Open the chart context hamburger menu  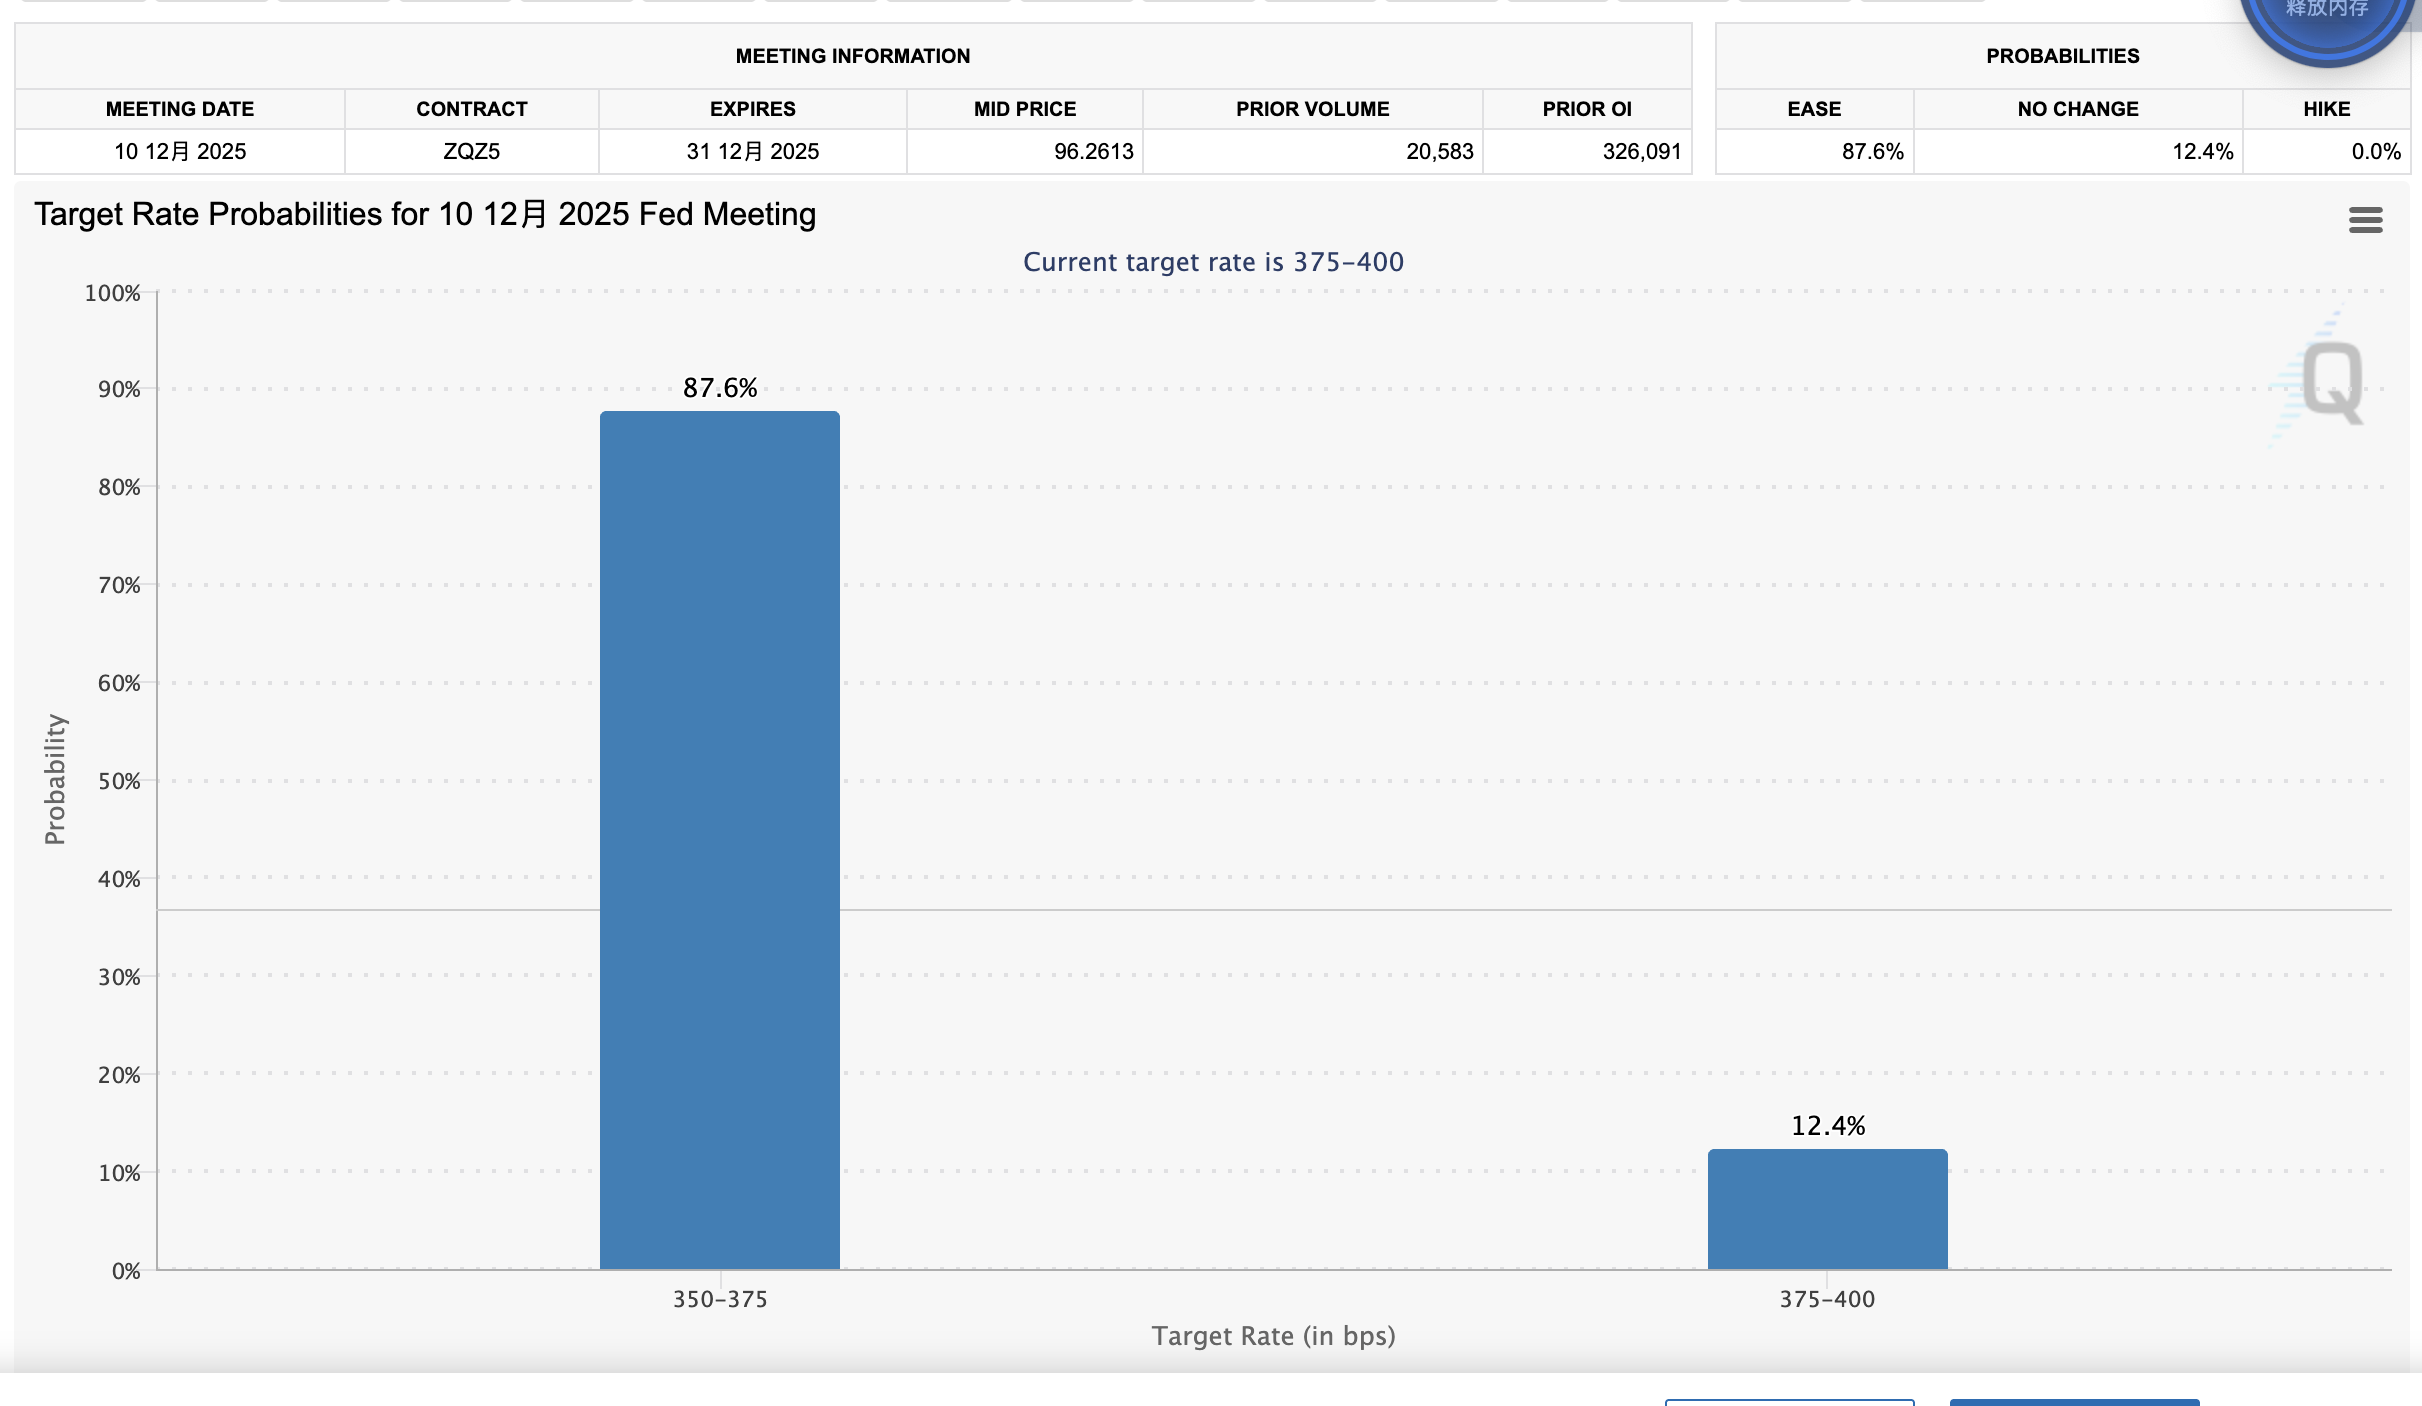point(2365,220)
